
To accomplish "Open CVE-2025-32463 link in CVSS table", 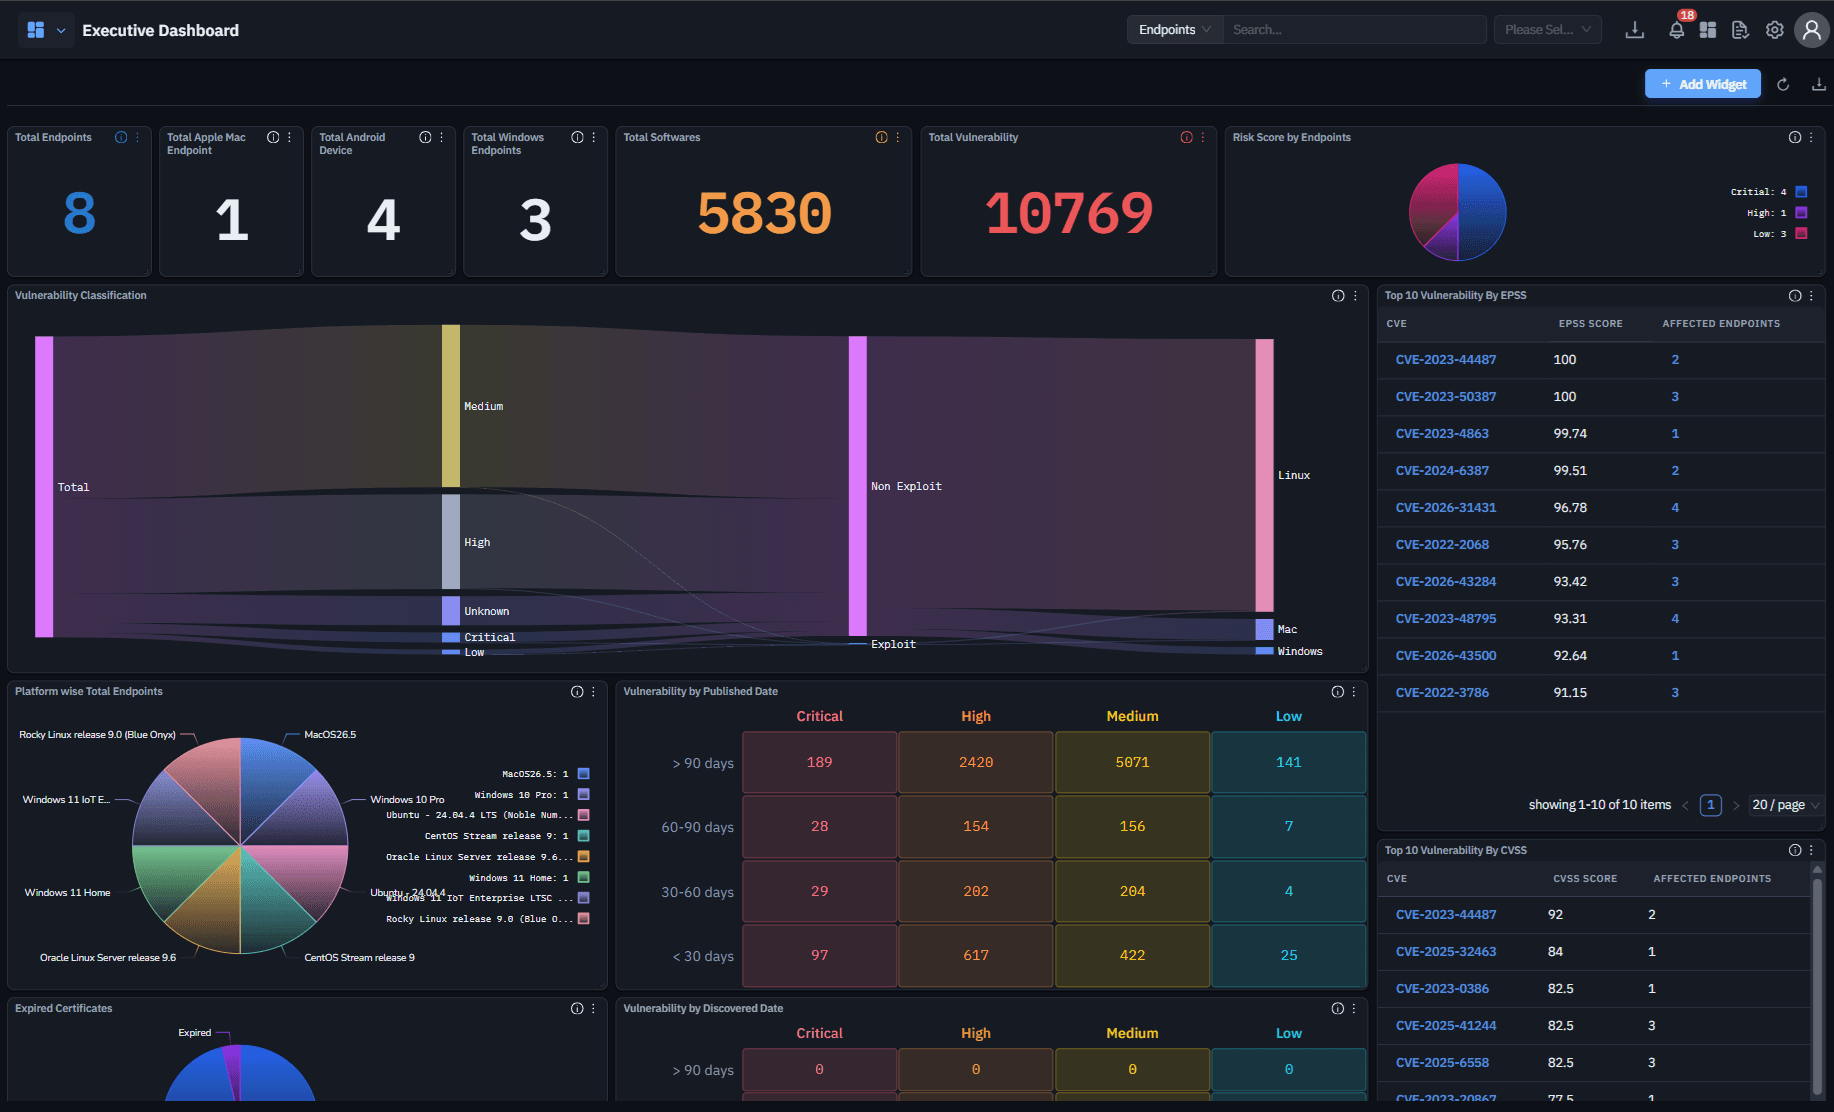I will (1445, 952).
